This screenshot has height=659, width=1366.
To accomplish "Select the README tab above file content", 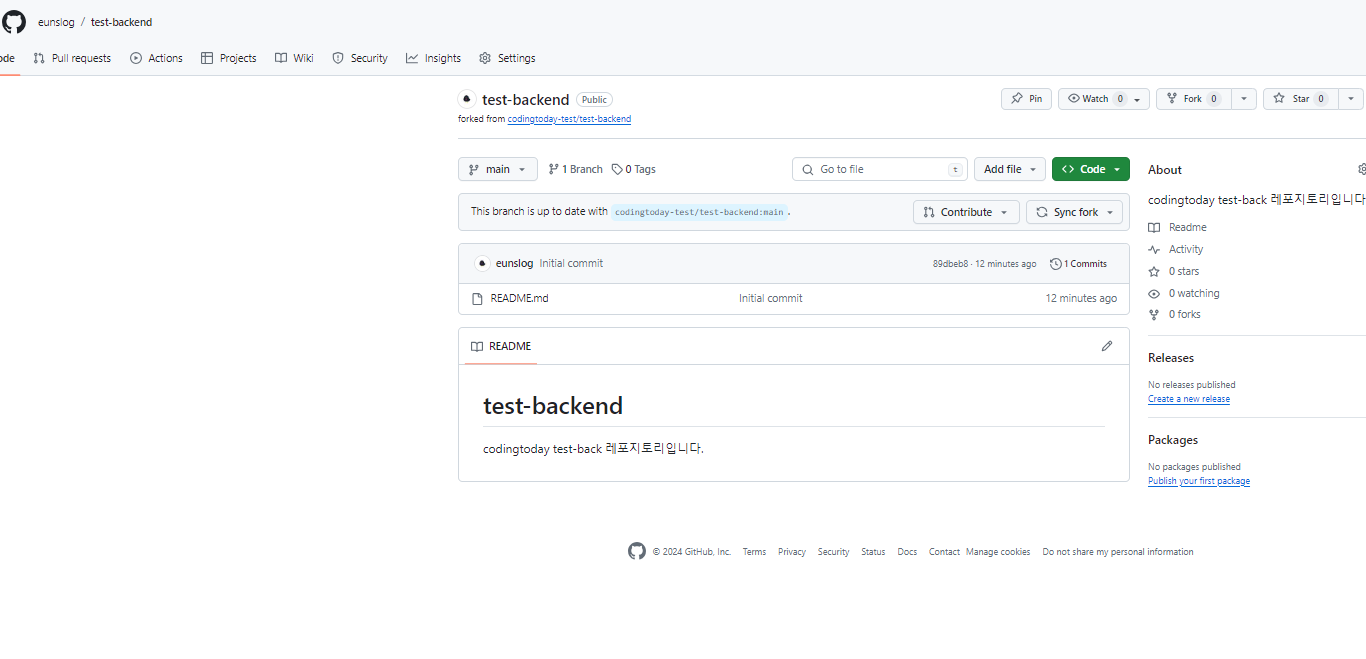I will tap(501, 346).
